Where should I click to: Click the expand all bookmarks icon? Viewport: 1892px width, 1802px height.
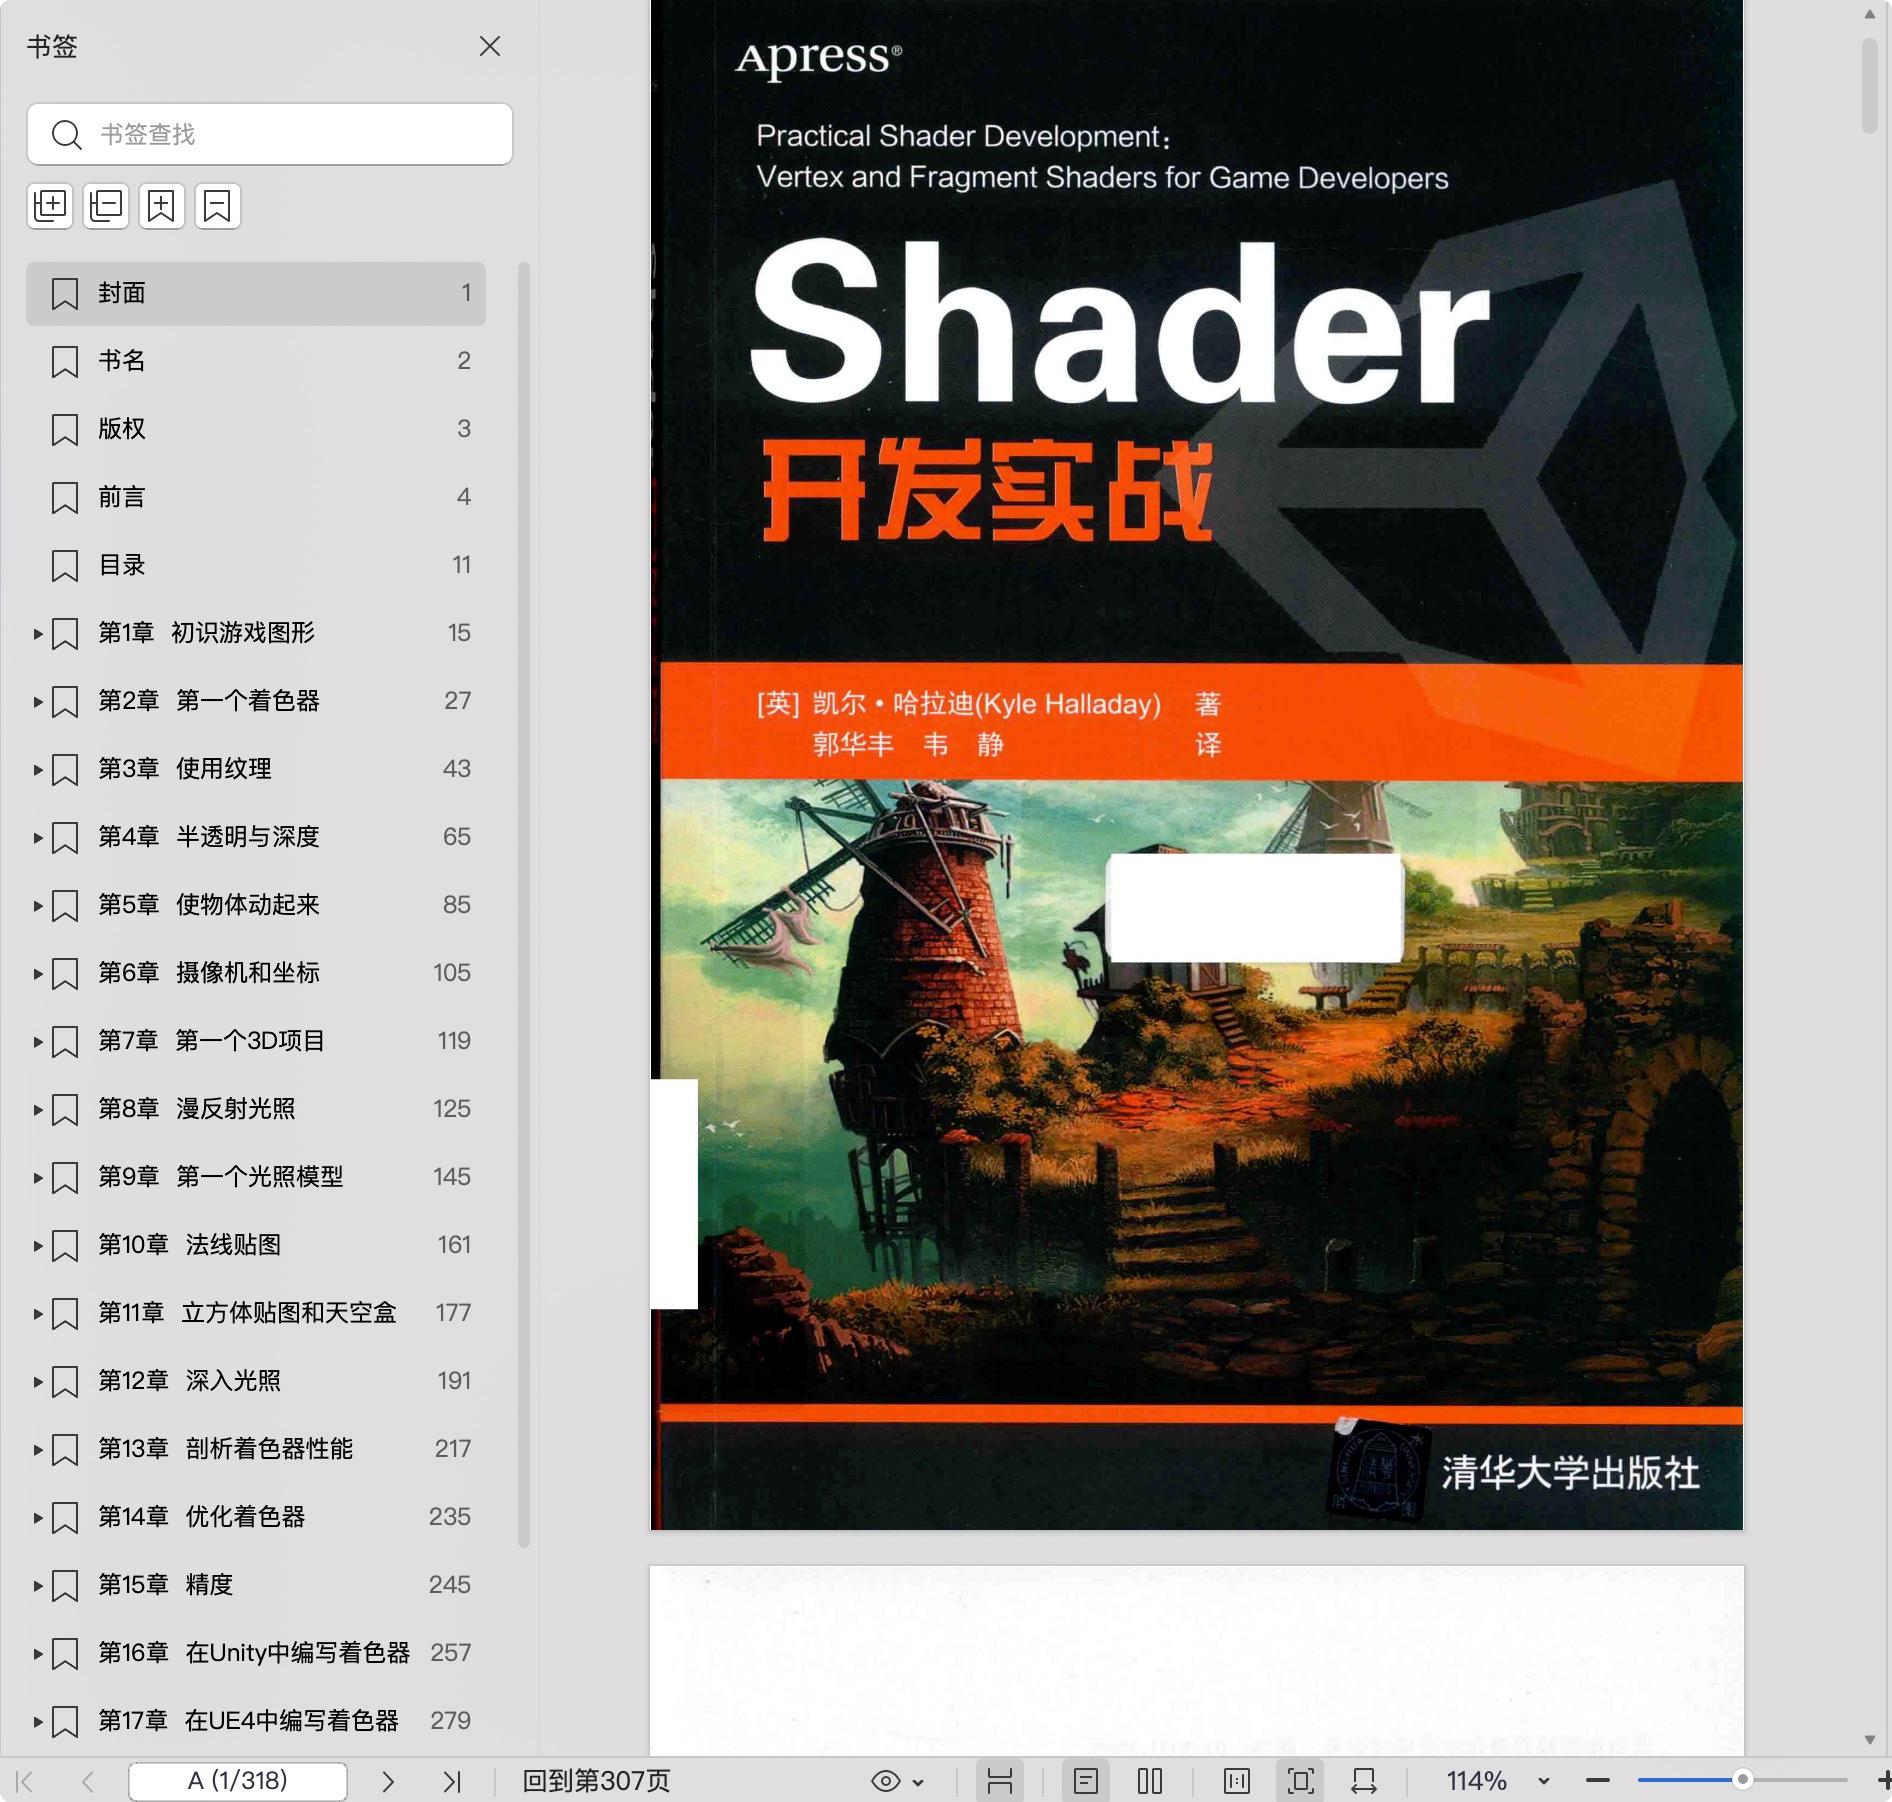50,206
